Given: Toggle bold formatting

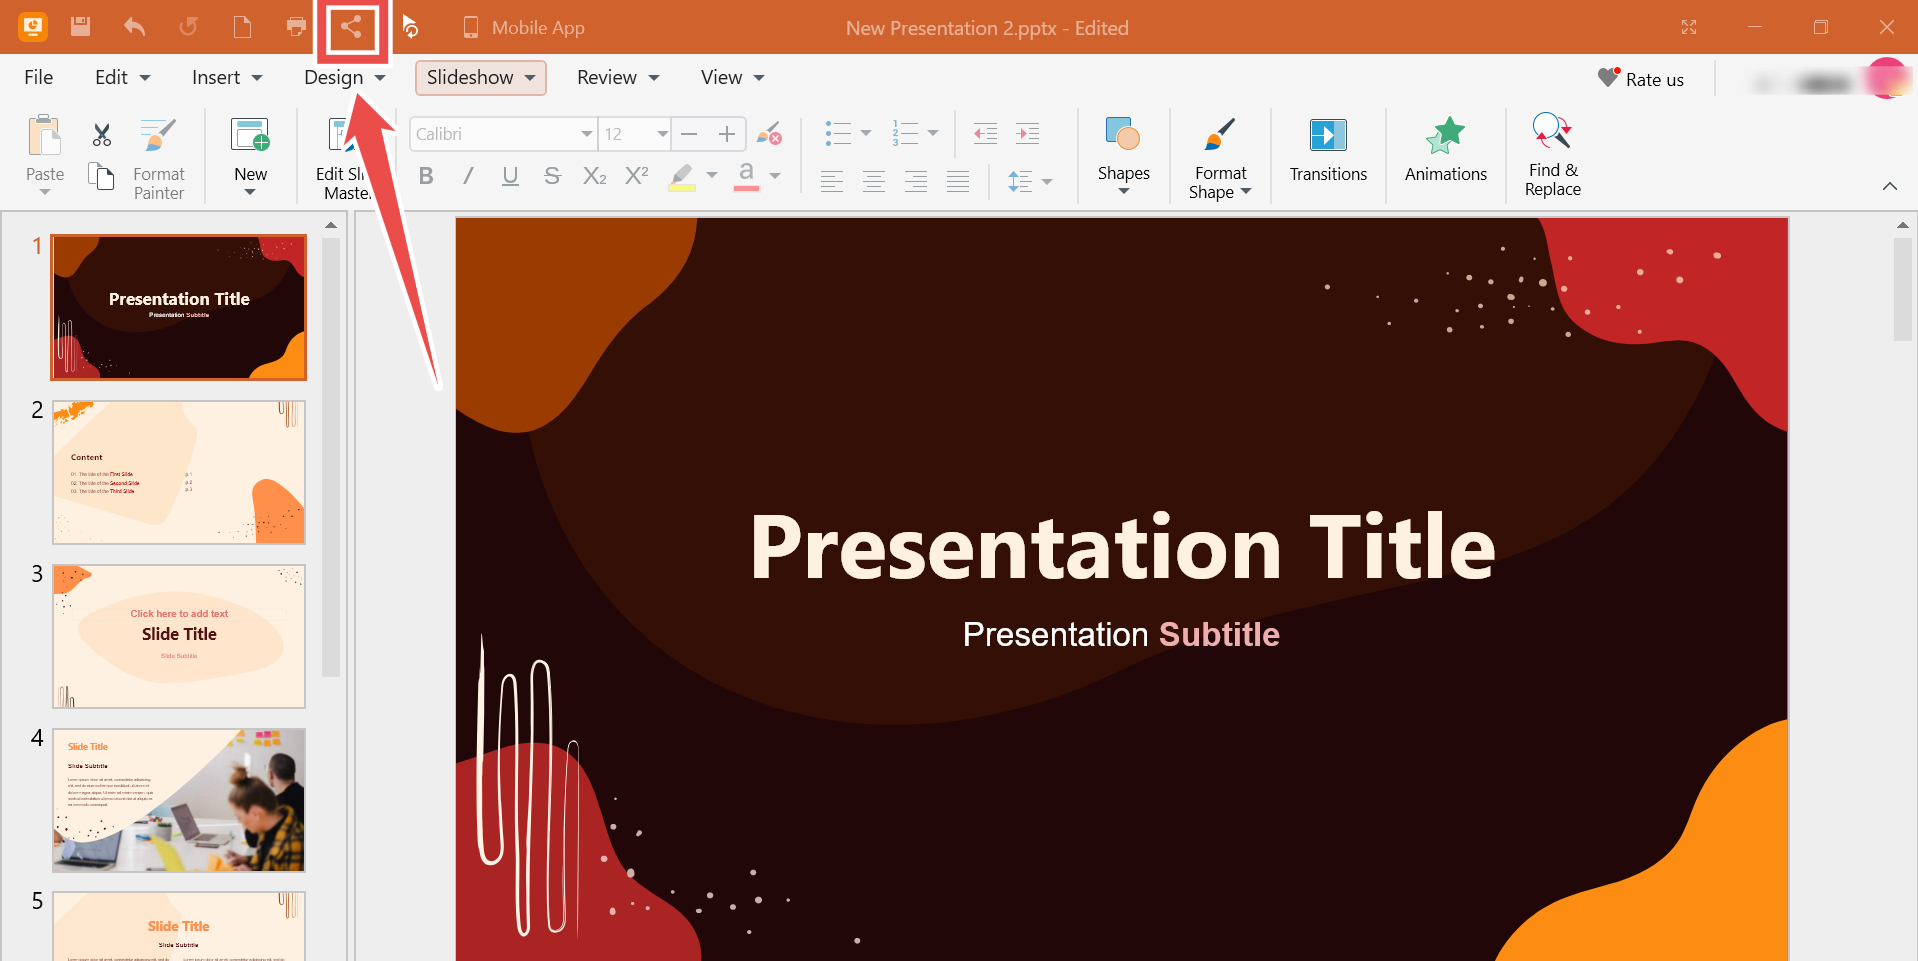Looking at the screenshot, I should pos(426,176).
